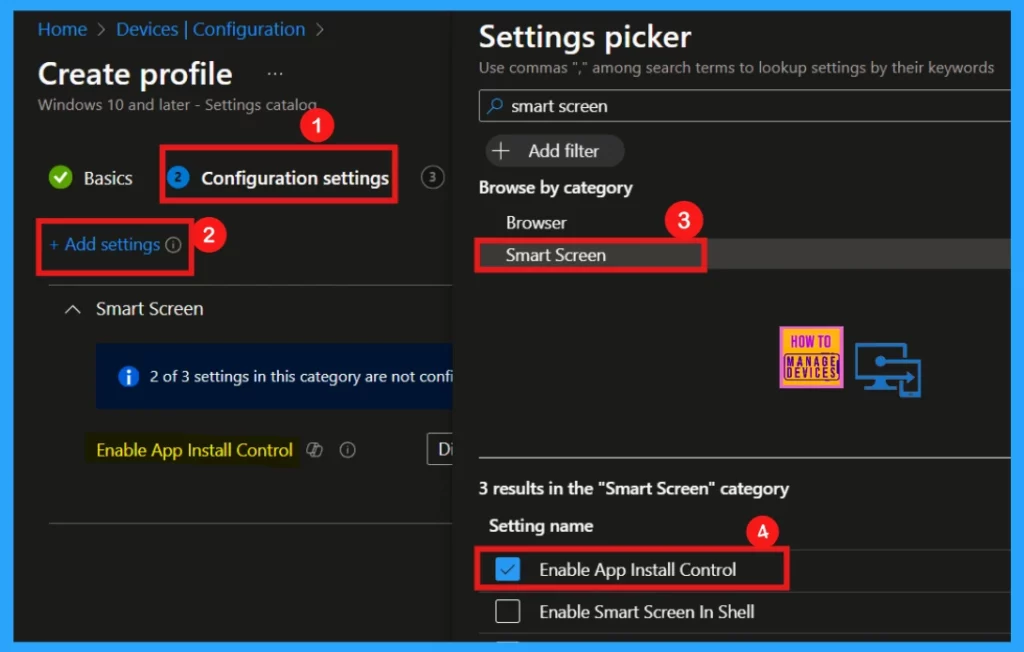Click the Enable App Install Control setting label

pos(194,450)
